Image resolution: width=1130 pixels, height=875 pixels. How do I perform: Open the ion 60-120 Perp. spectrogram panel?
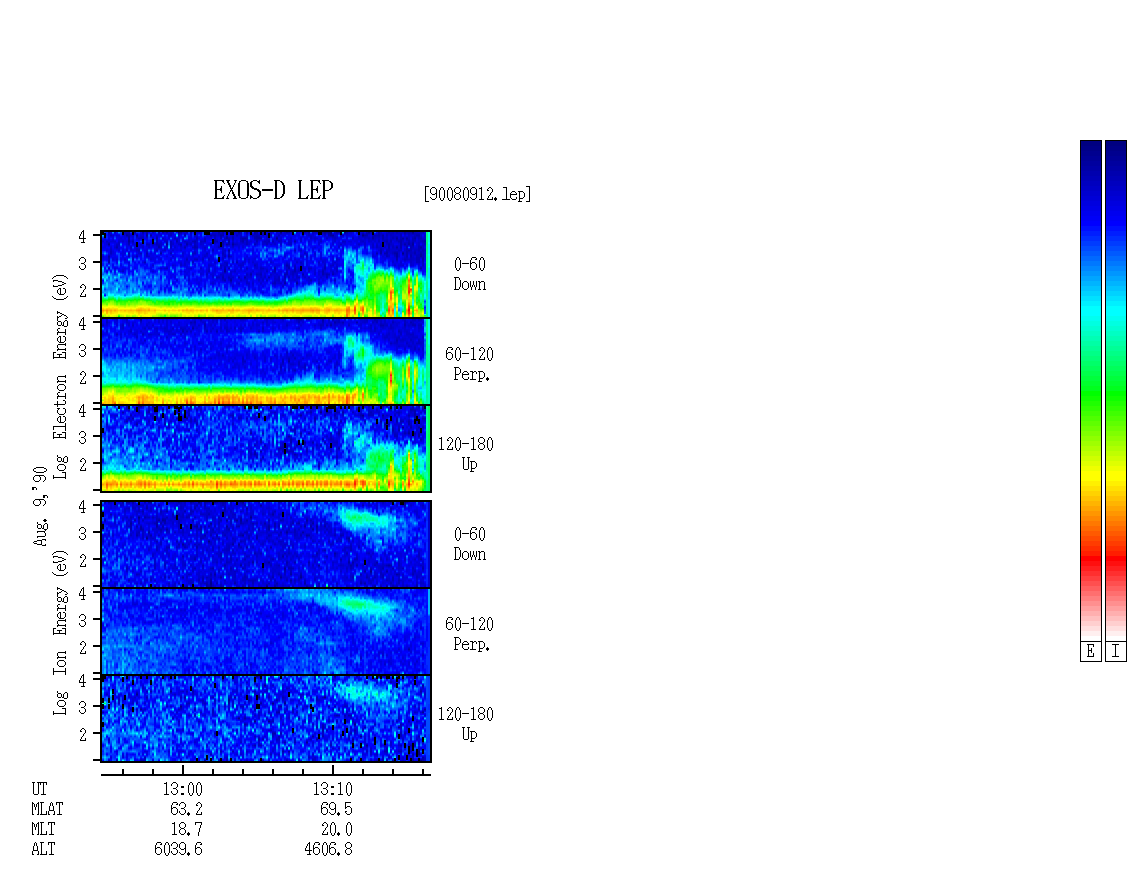pyautogui.click(x=266, y=631)
